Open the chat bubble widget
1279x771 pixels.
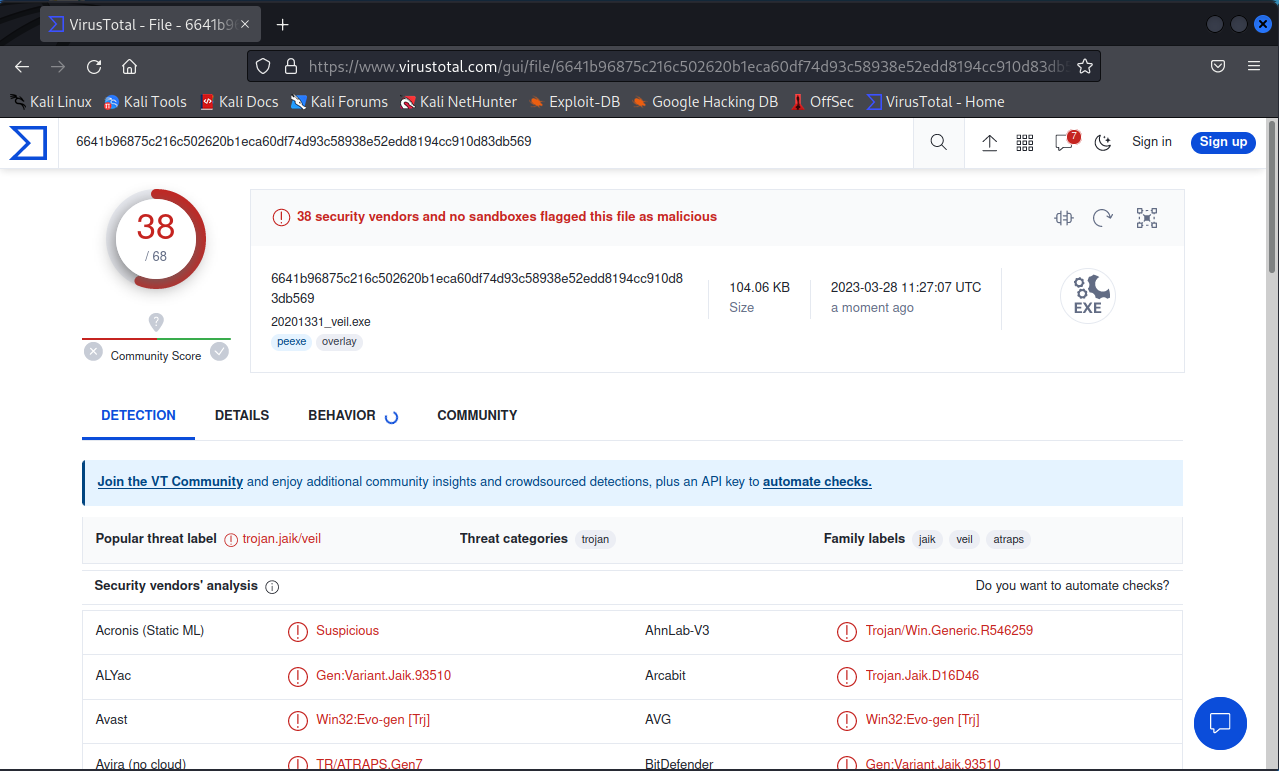(1220, 723)
